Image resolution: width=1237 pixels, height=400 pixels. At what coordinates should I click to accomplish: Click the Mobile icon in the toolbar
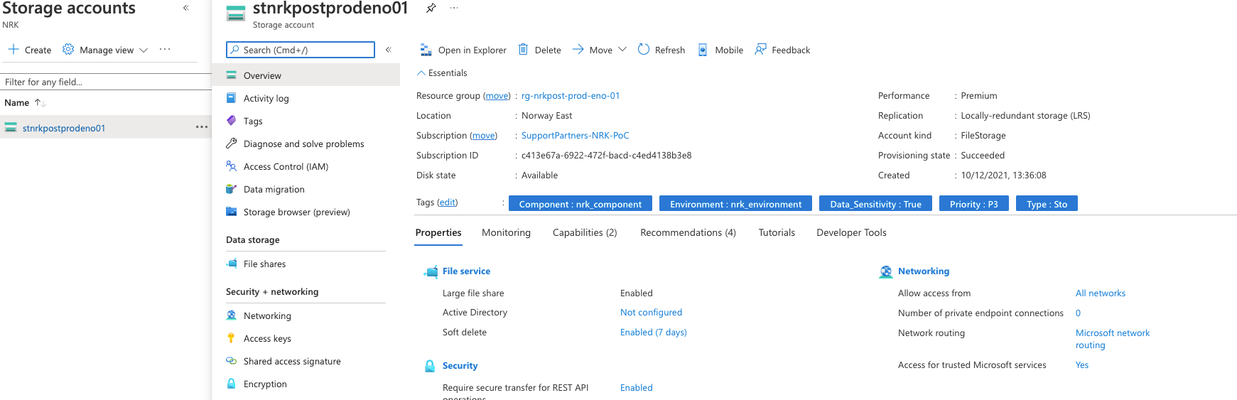(x=703, y=49)
